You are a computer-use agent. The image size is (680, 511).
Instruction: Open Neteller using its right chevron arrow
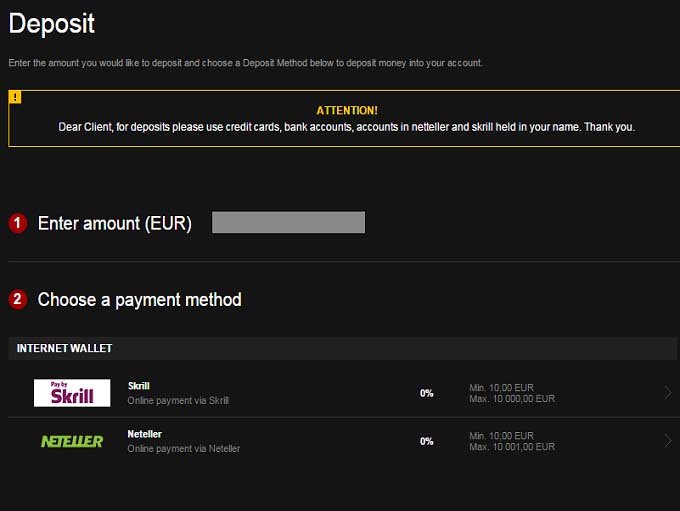pos(667,441)
